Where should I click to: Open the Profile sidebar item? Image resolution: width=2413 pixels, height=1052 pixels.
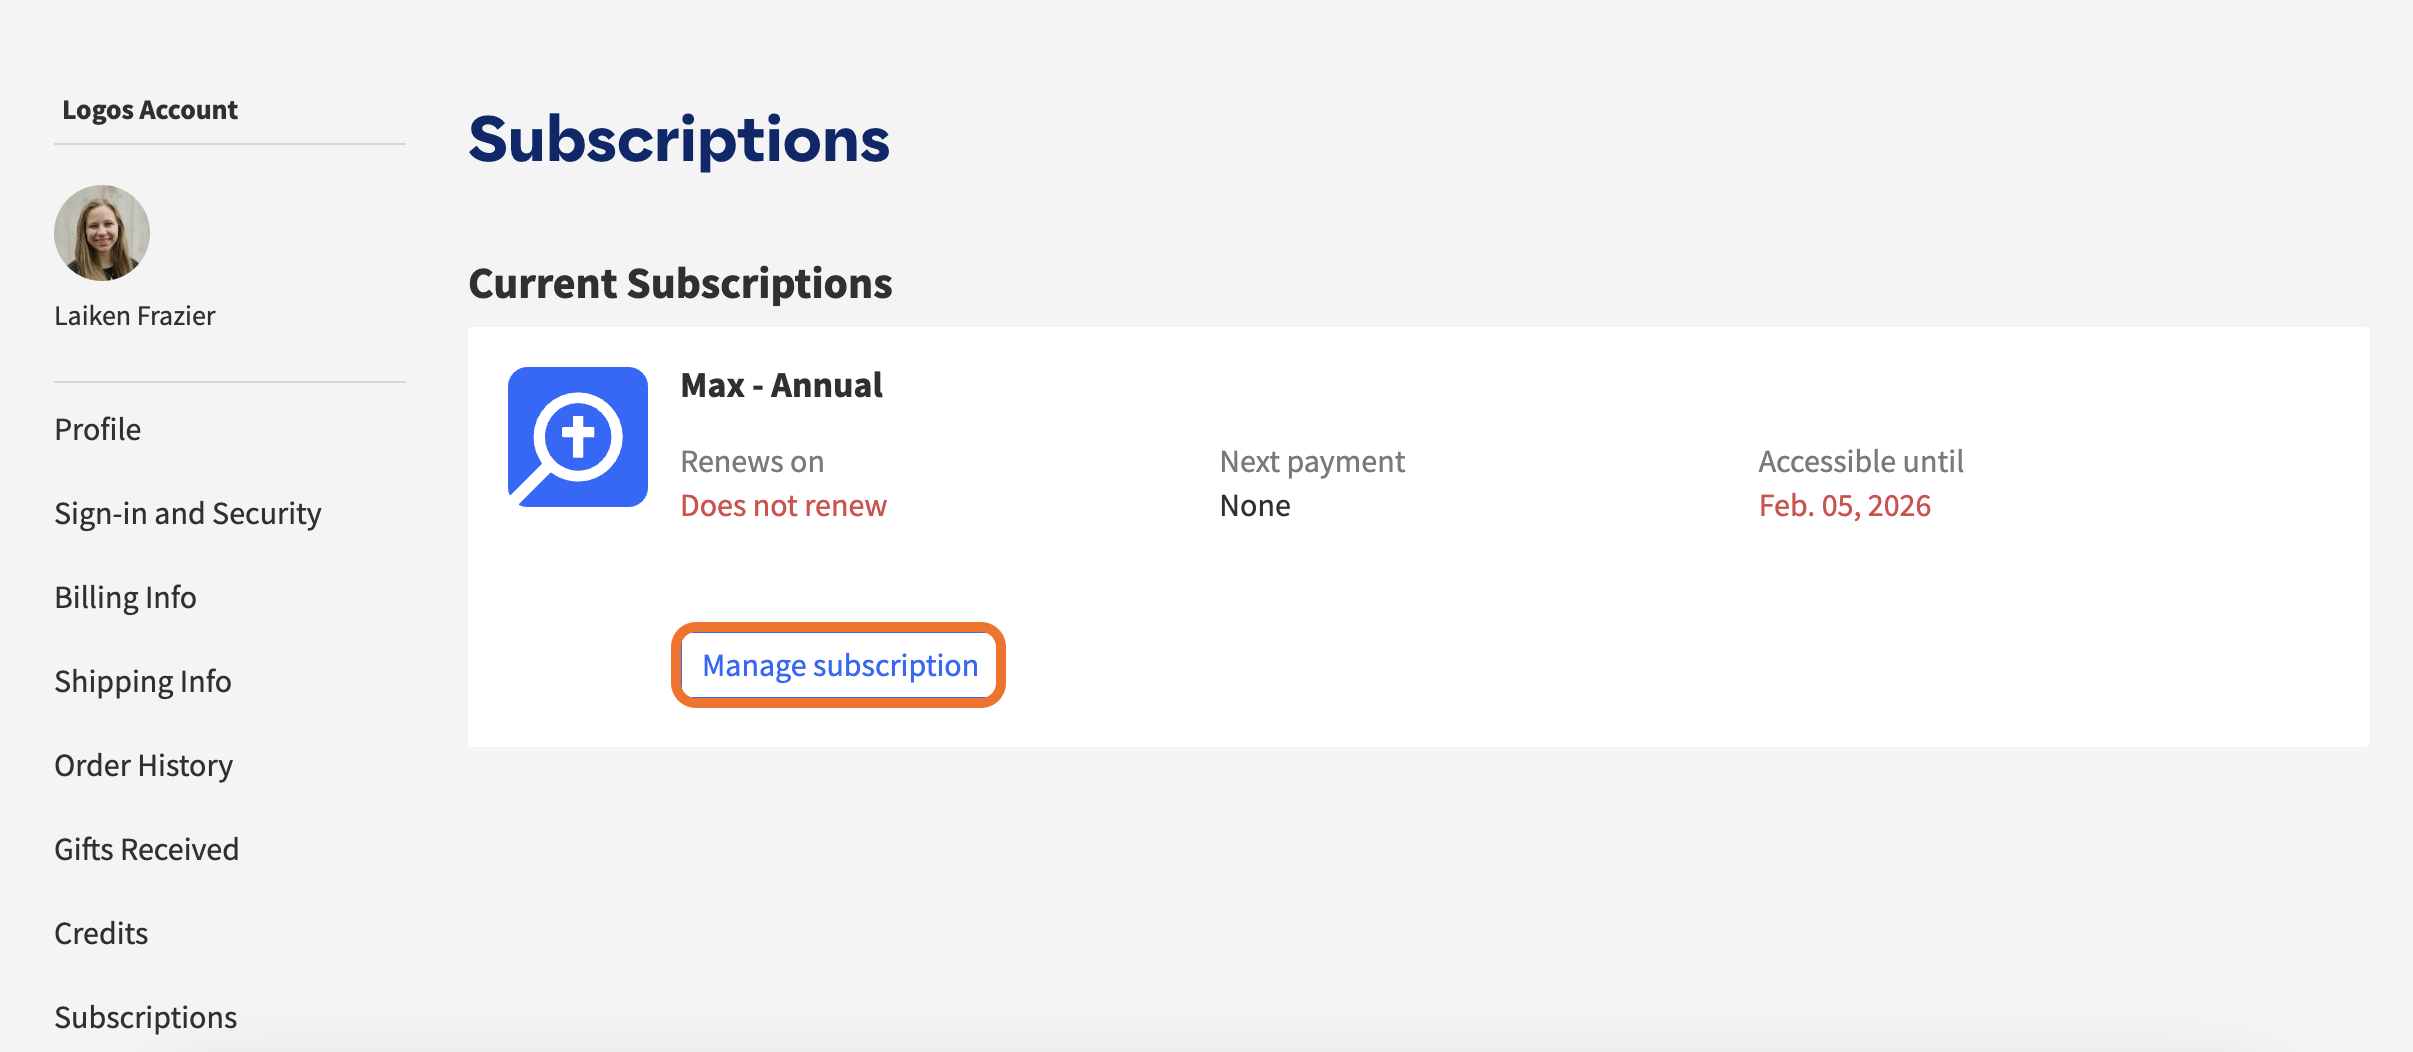(x=98, y=429)
